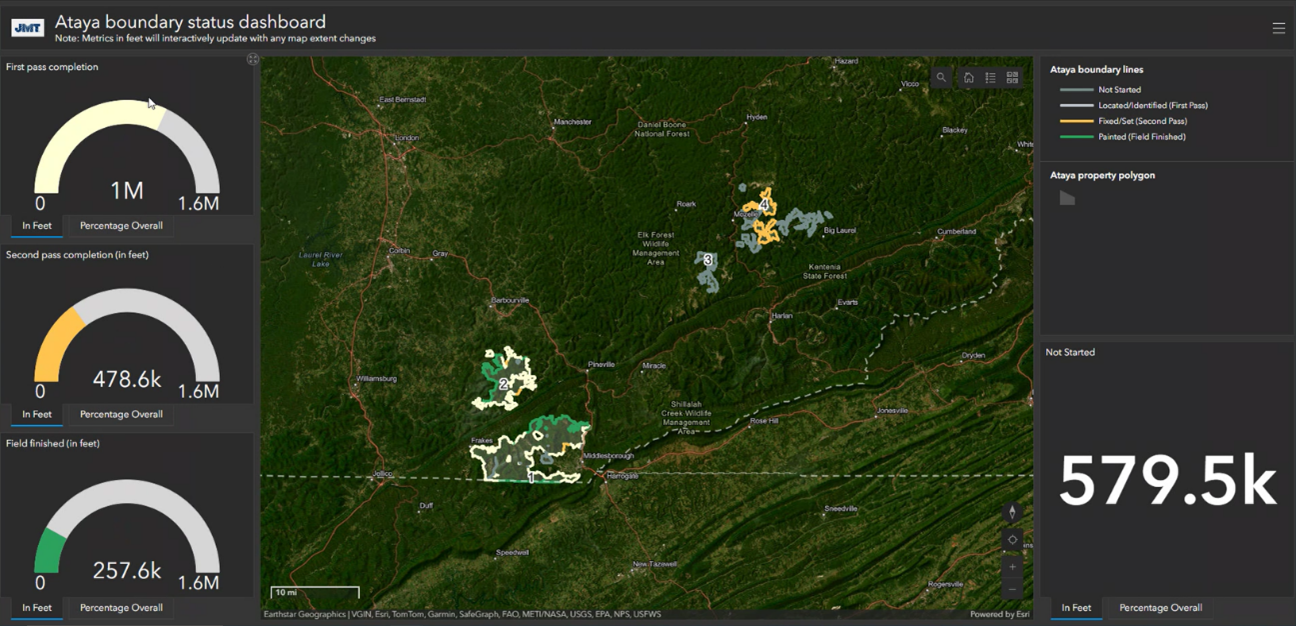
Task: Select In Feet tab under Second pass completion
Action: pyautogui.click(x=37, y=414)
